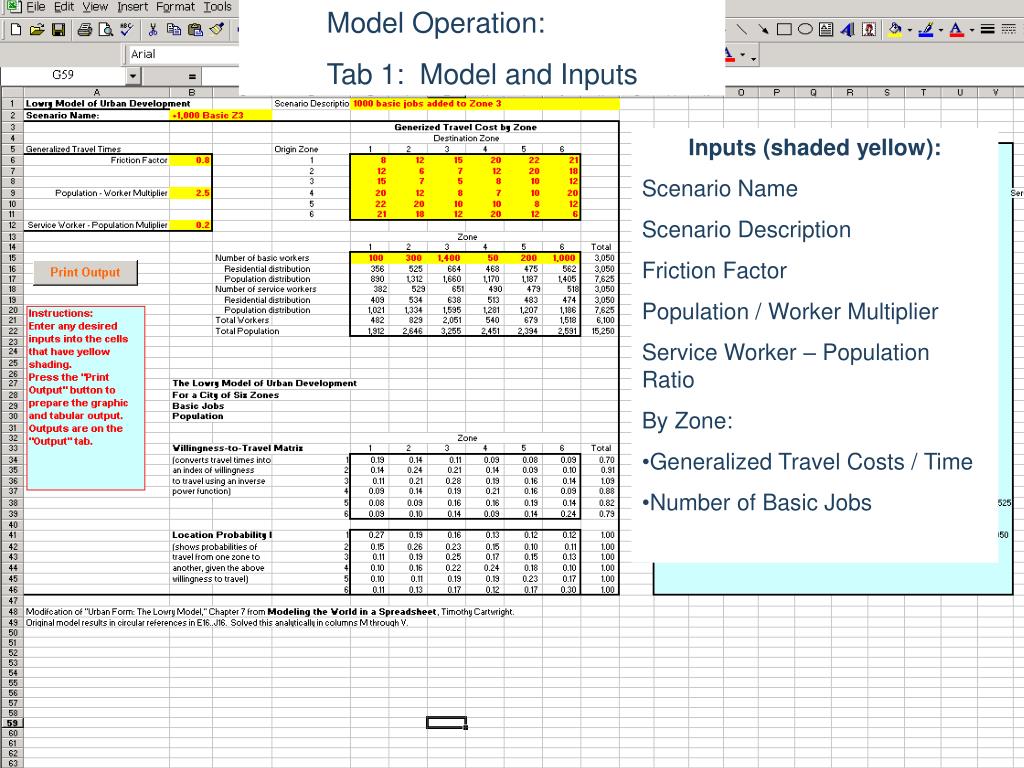Screen dimensions: 1024x768
Task: Open the View menu
Action: pos(95,7)
